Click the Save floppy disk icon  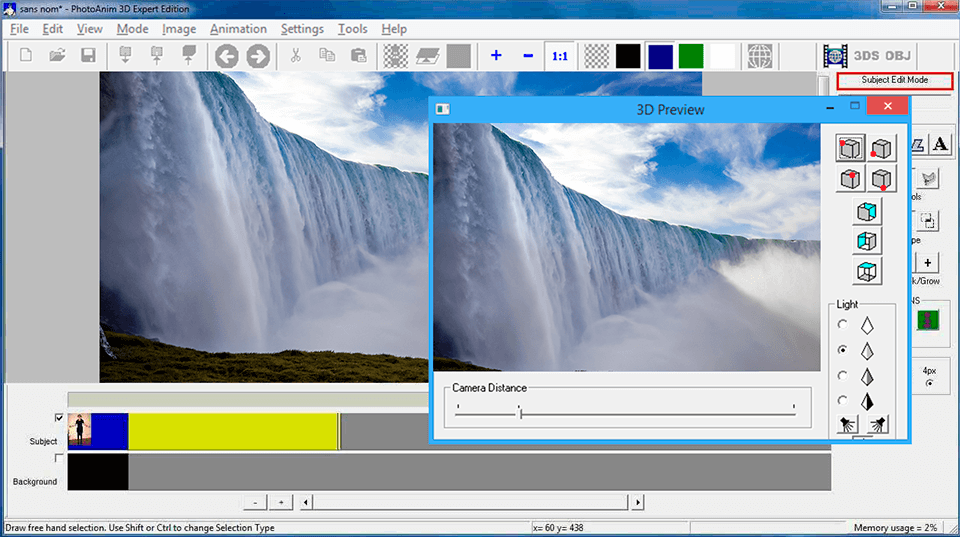pos(88,56)
